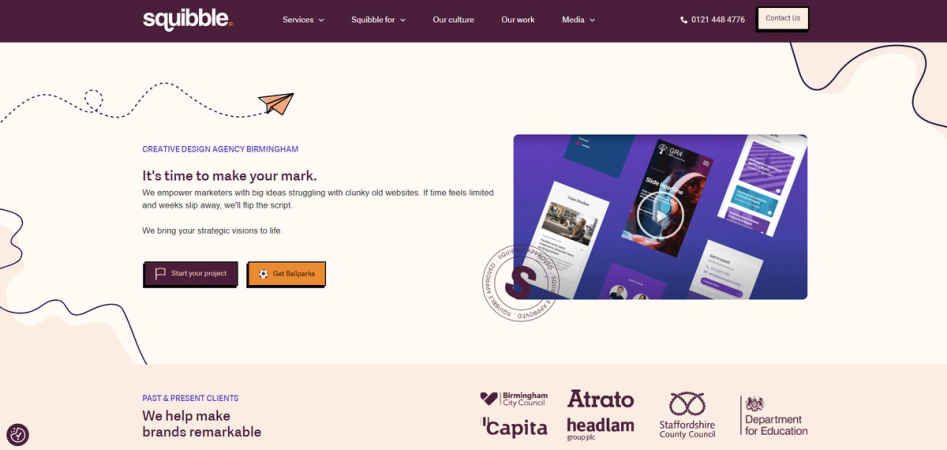Click the Atrato client logo
The height and width of the screenshot is (450, 947).
[x=600, y=399]
